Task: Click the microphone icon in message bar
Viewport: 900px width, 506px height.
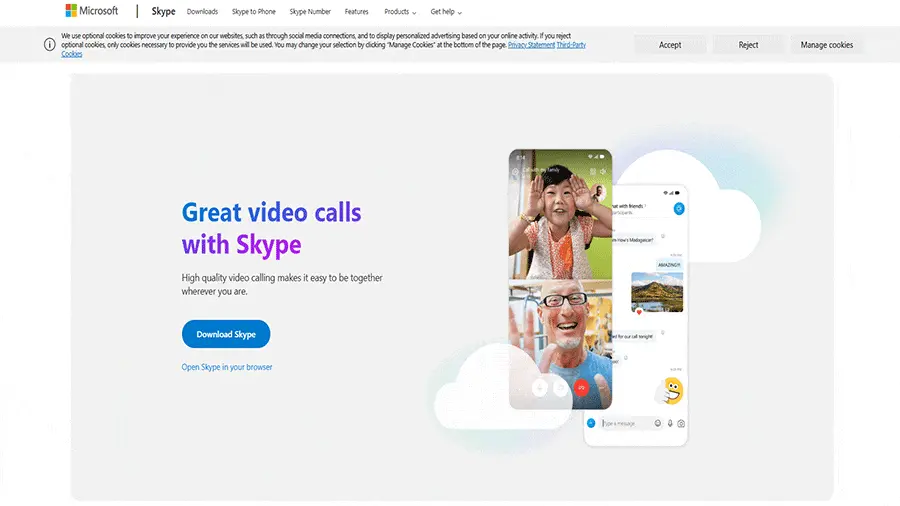Action: pos(669,423)
